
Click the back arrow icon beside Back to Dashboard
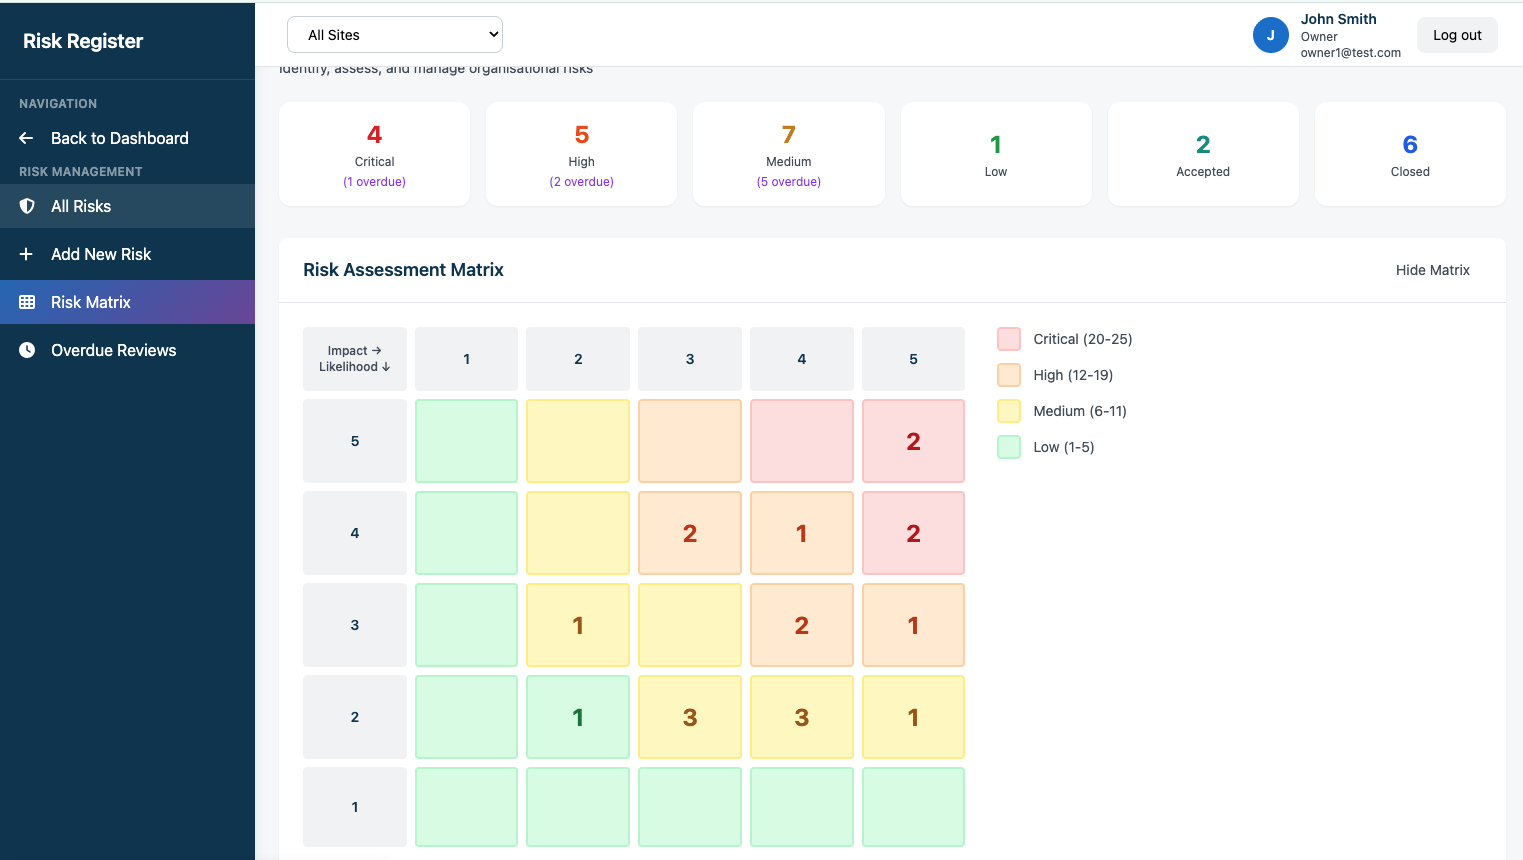[x=27, y=138]
